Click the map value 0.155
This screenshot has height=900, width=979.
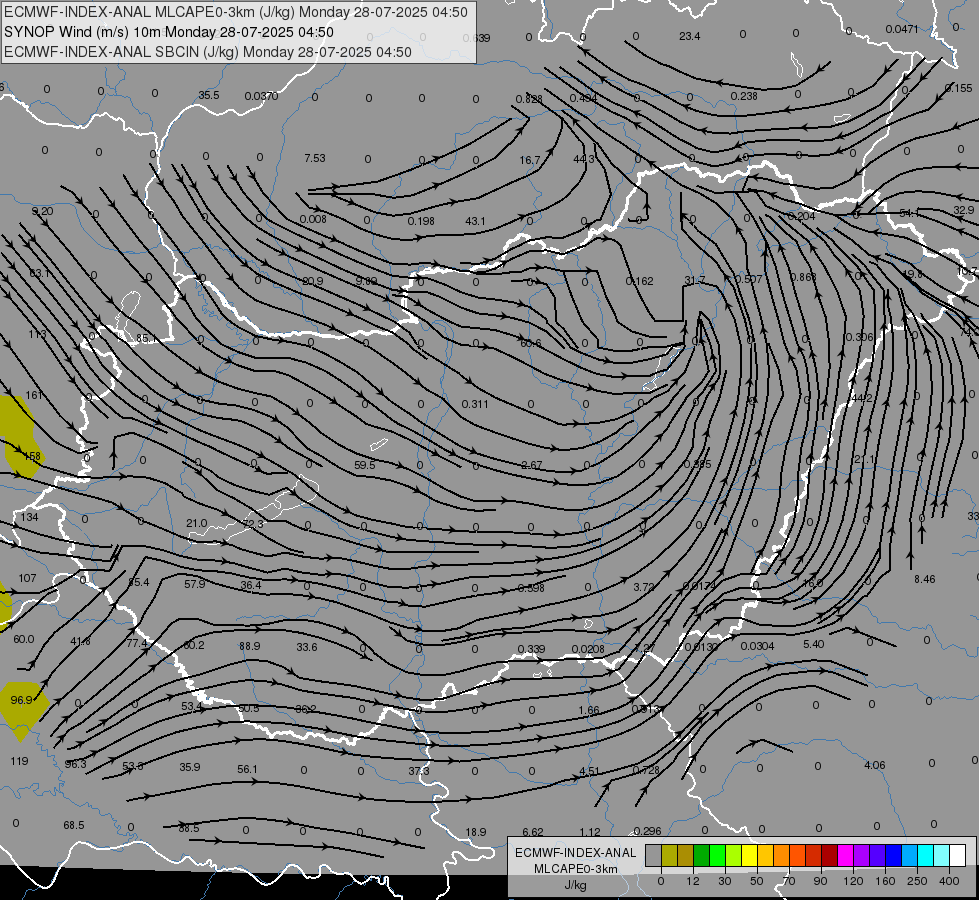point(959,88)
